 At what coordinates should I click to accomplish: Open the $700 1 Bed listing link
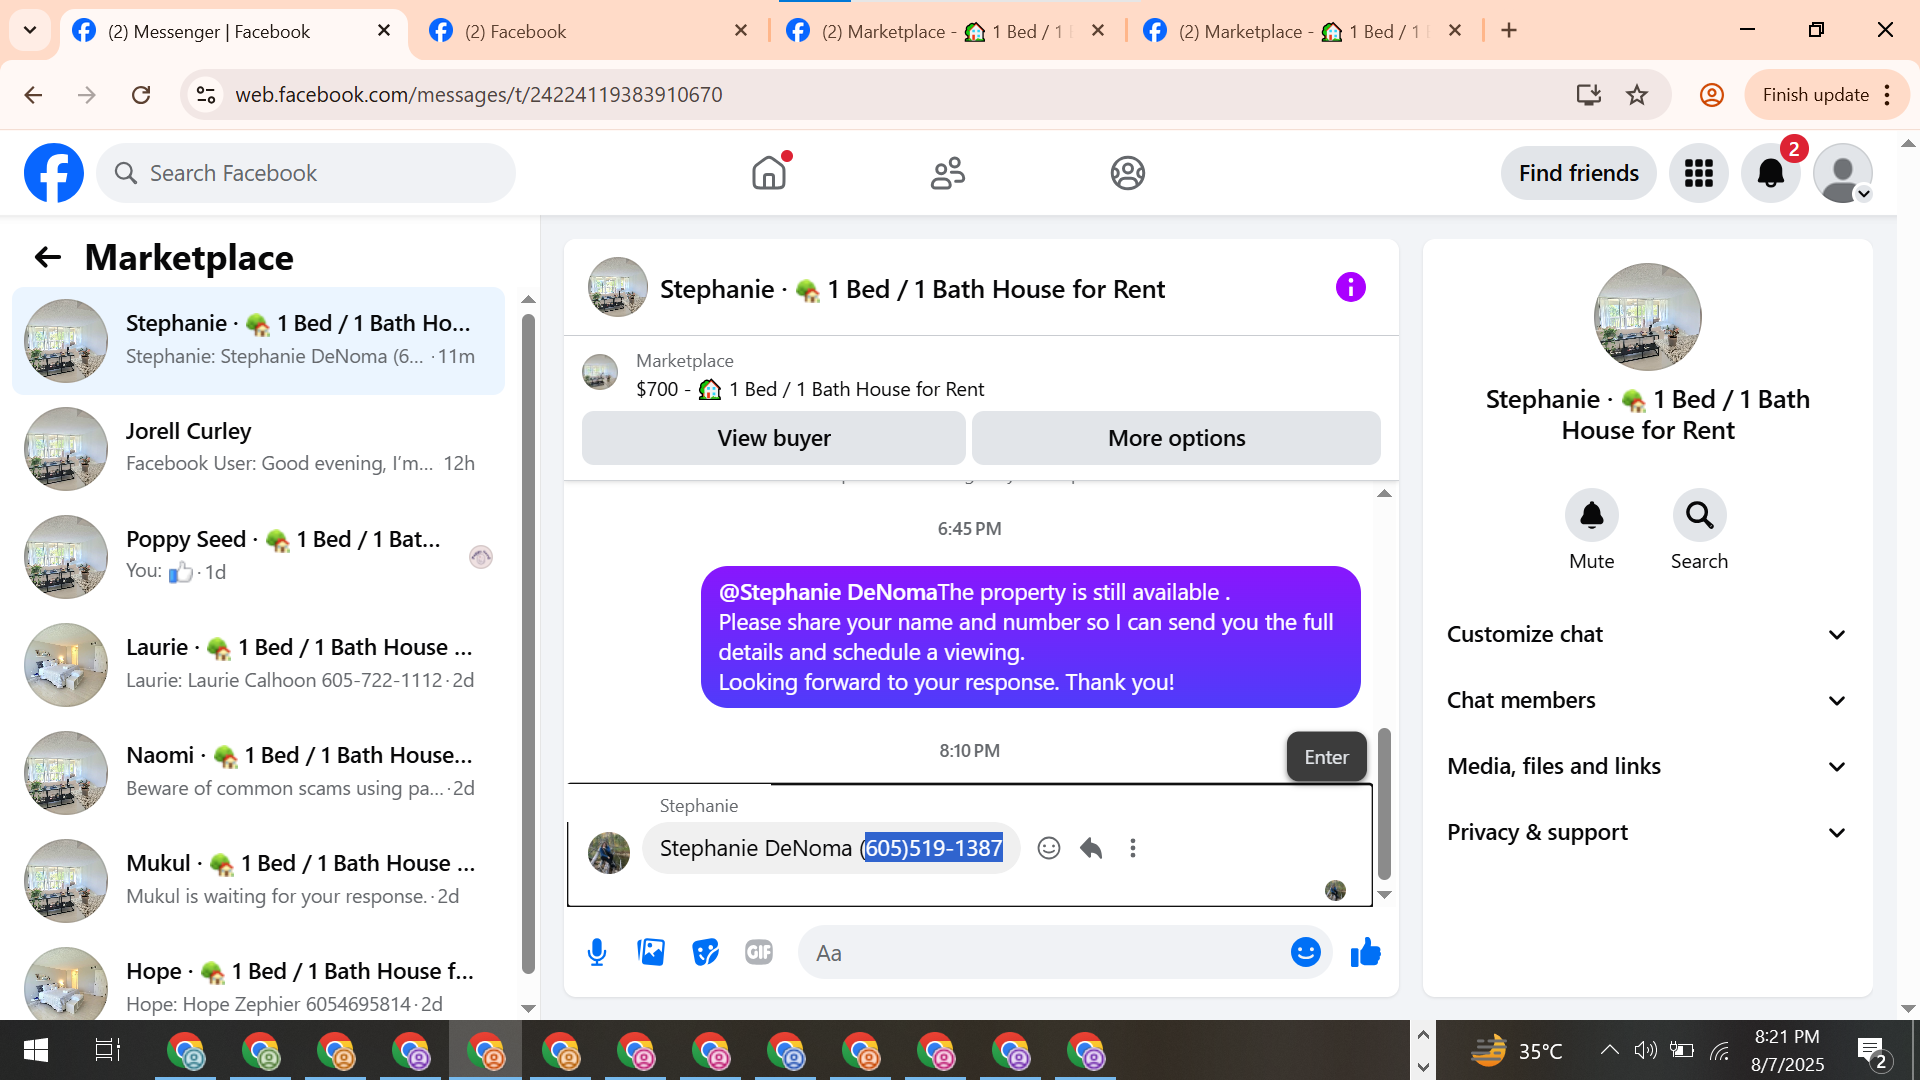point(810,389)
